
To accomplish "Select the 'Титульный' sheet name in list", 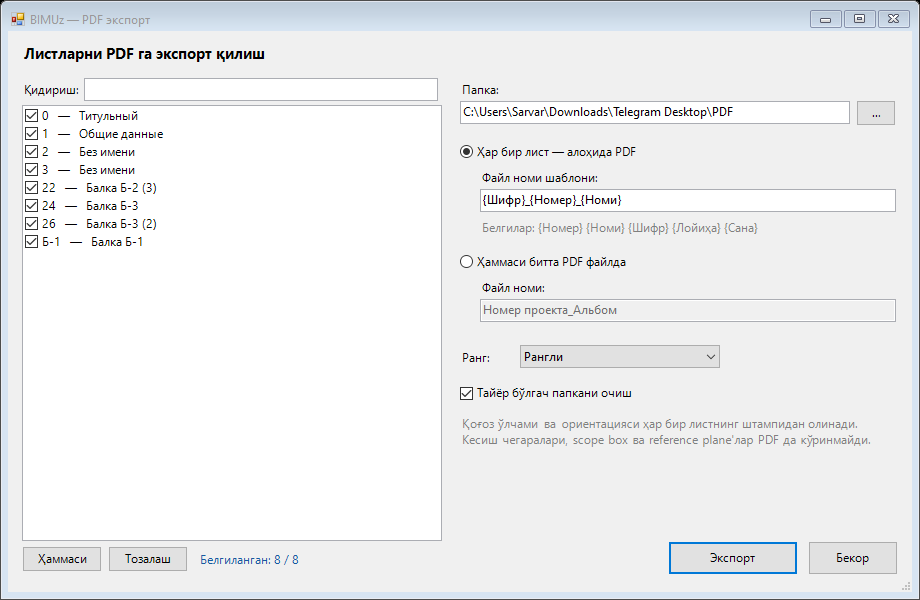I will 109,116.
